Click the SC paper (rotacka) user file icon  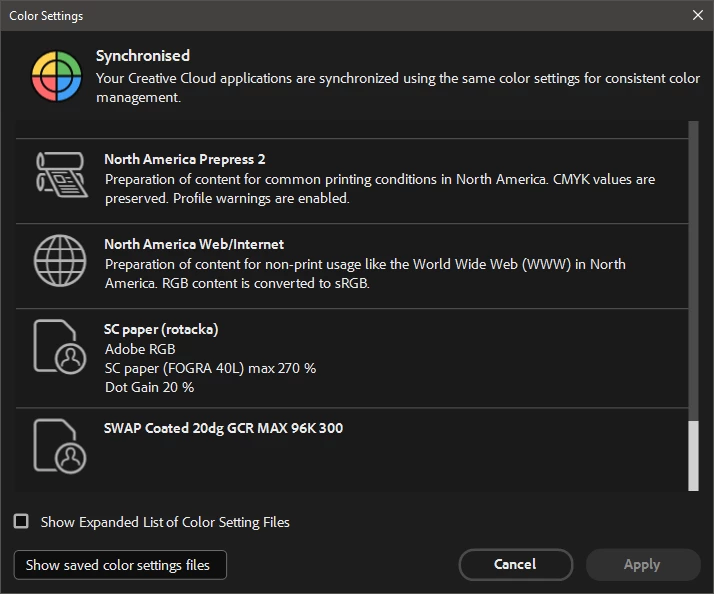(60, 347)
